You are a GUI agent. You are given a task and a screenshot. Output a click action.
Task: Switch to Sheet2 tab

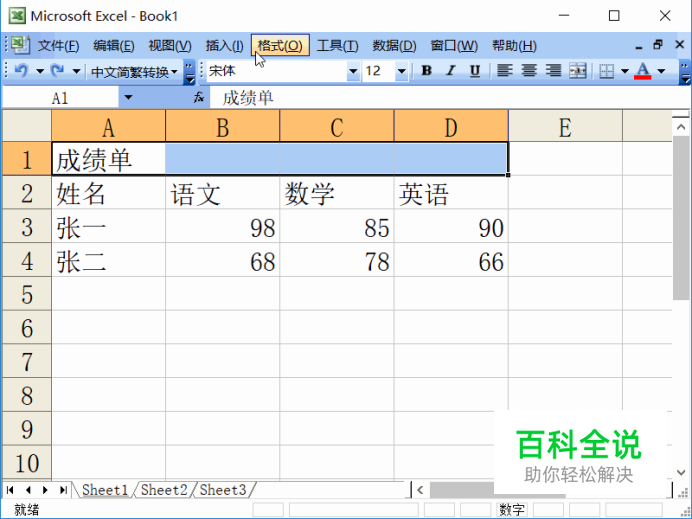[x=164, y=490]
